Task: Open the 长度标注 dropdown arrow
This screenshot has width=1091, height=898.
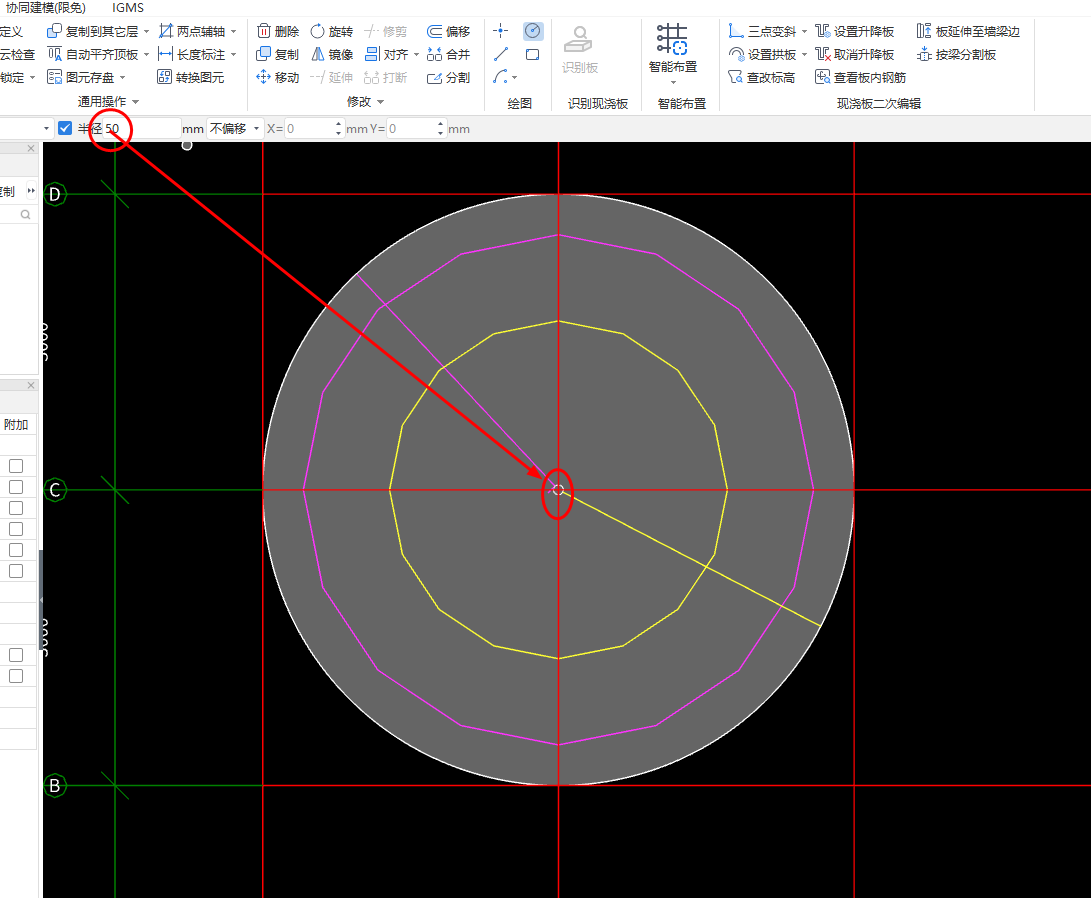Action: (234, 54)
